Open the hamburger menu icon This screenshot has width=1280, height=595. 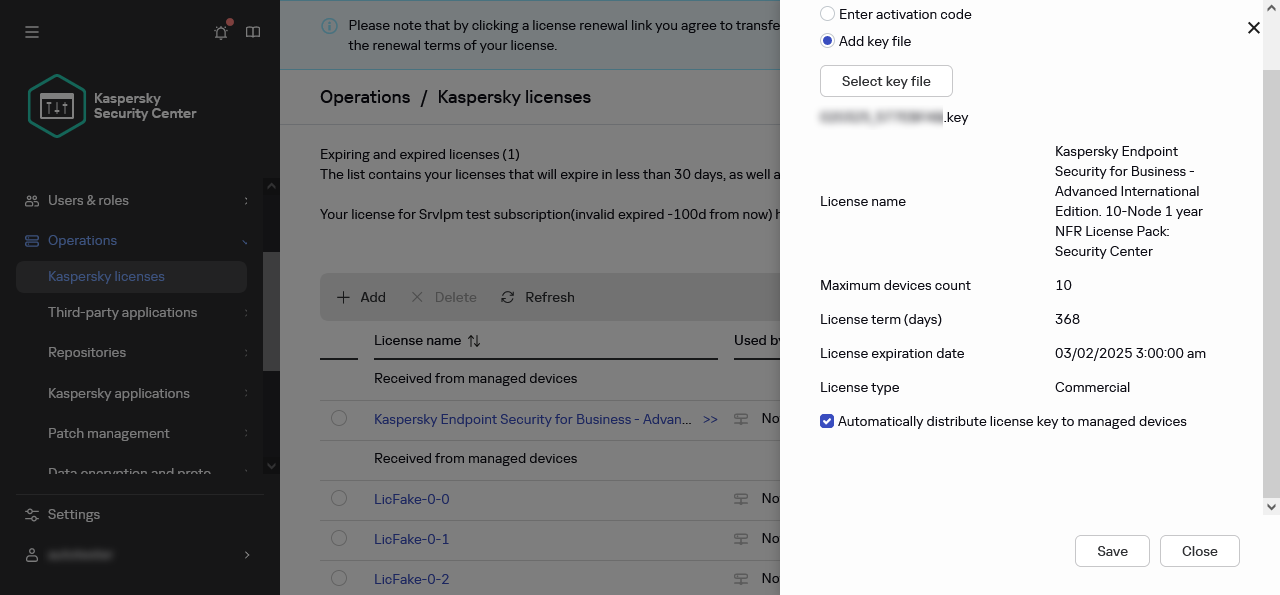point(32,32)
